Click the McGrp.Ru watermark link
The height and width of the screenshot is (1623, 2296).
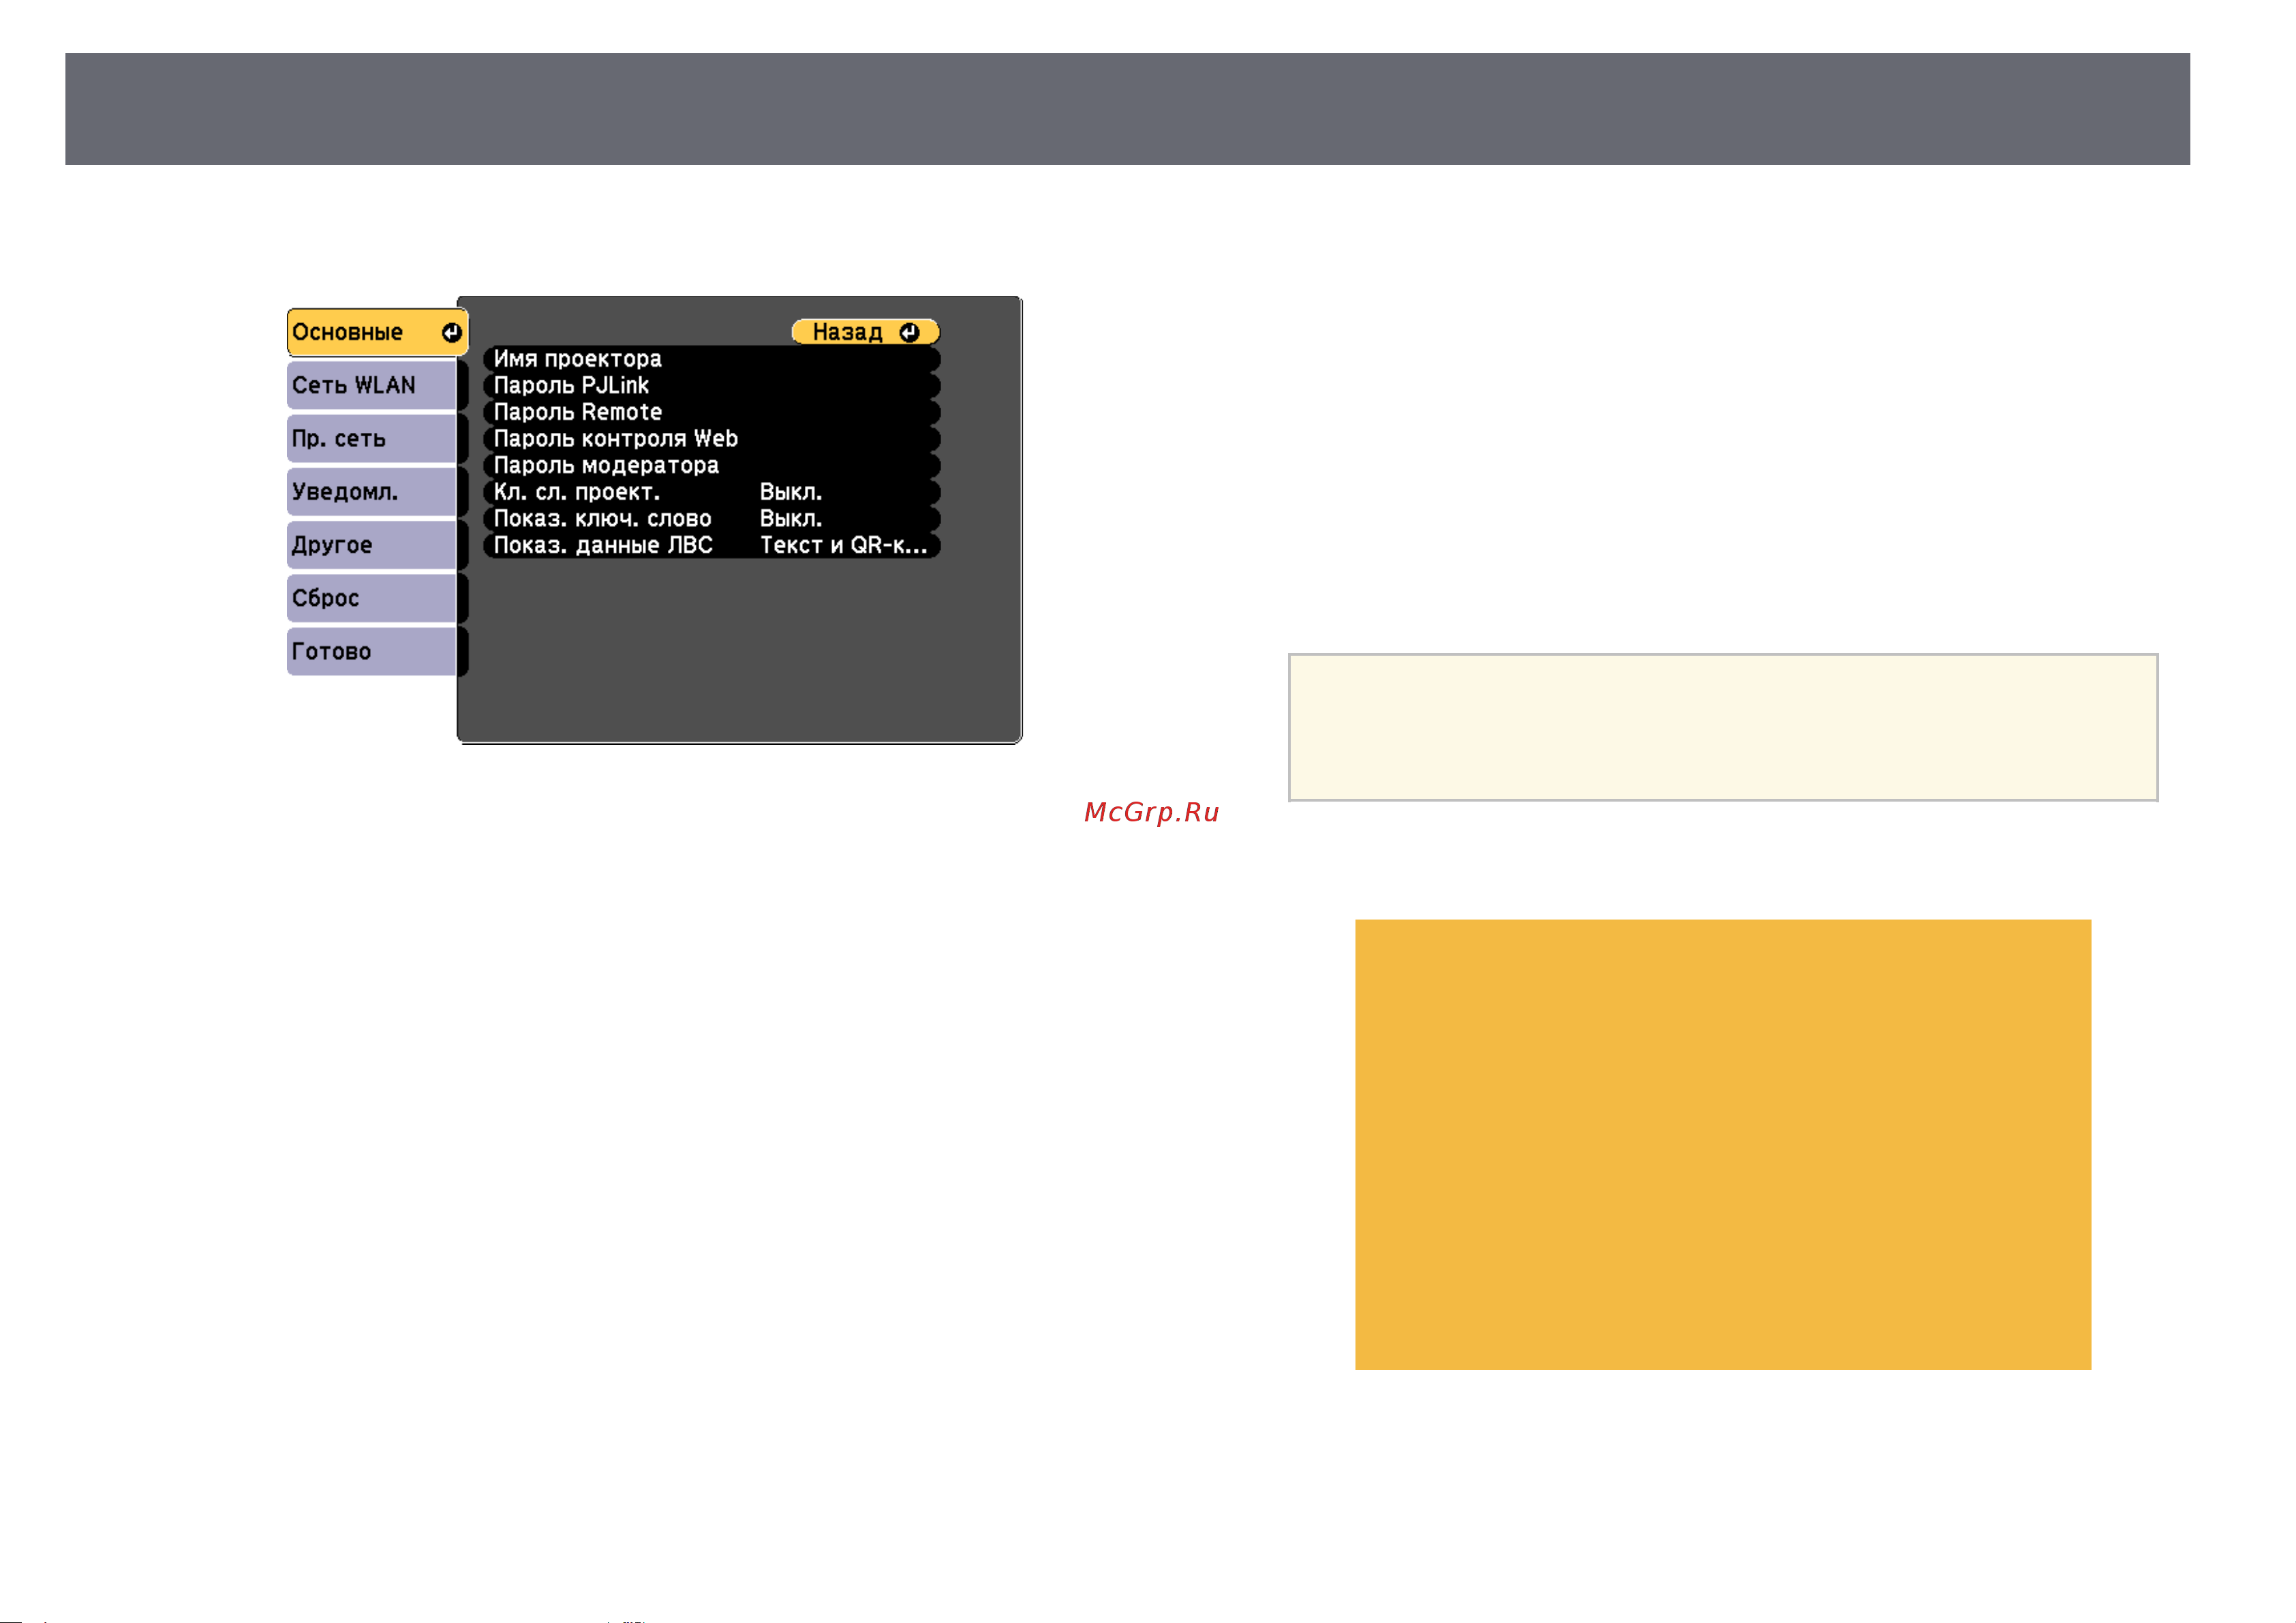[1152, 812]
